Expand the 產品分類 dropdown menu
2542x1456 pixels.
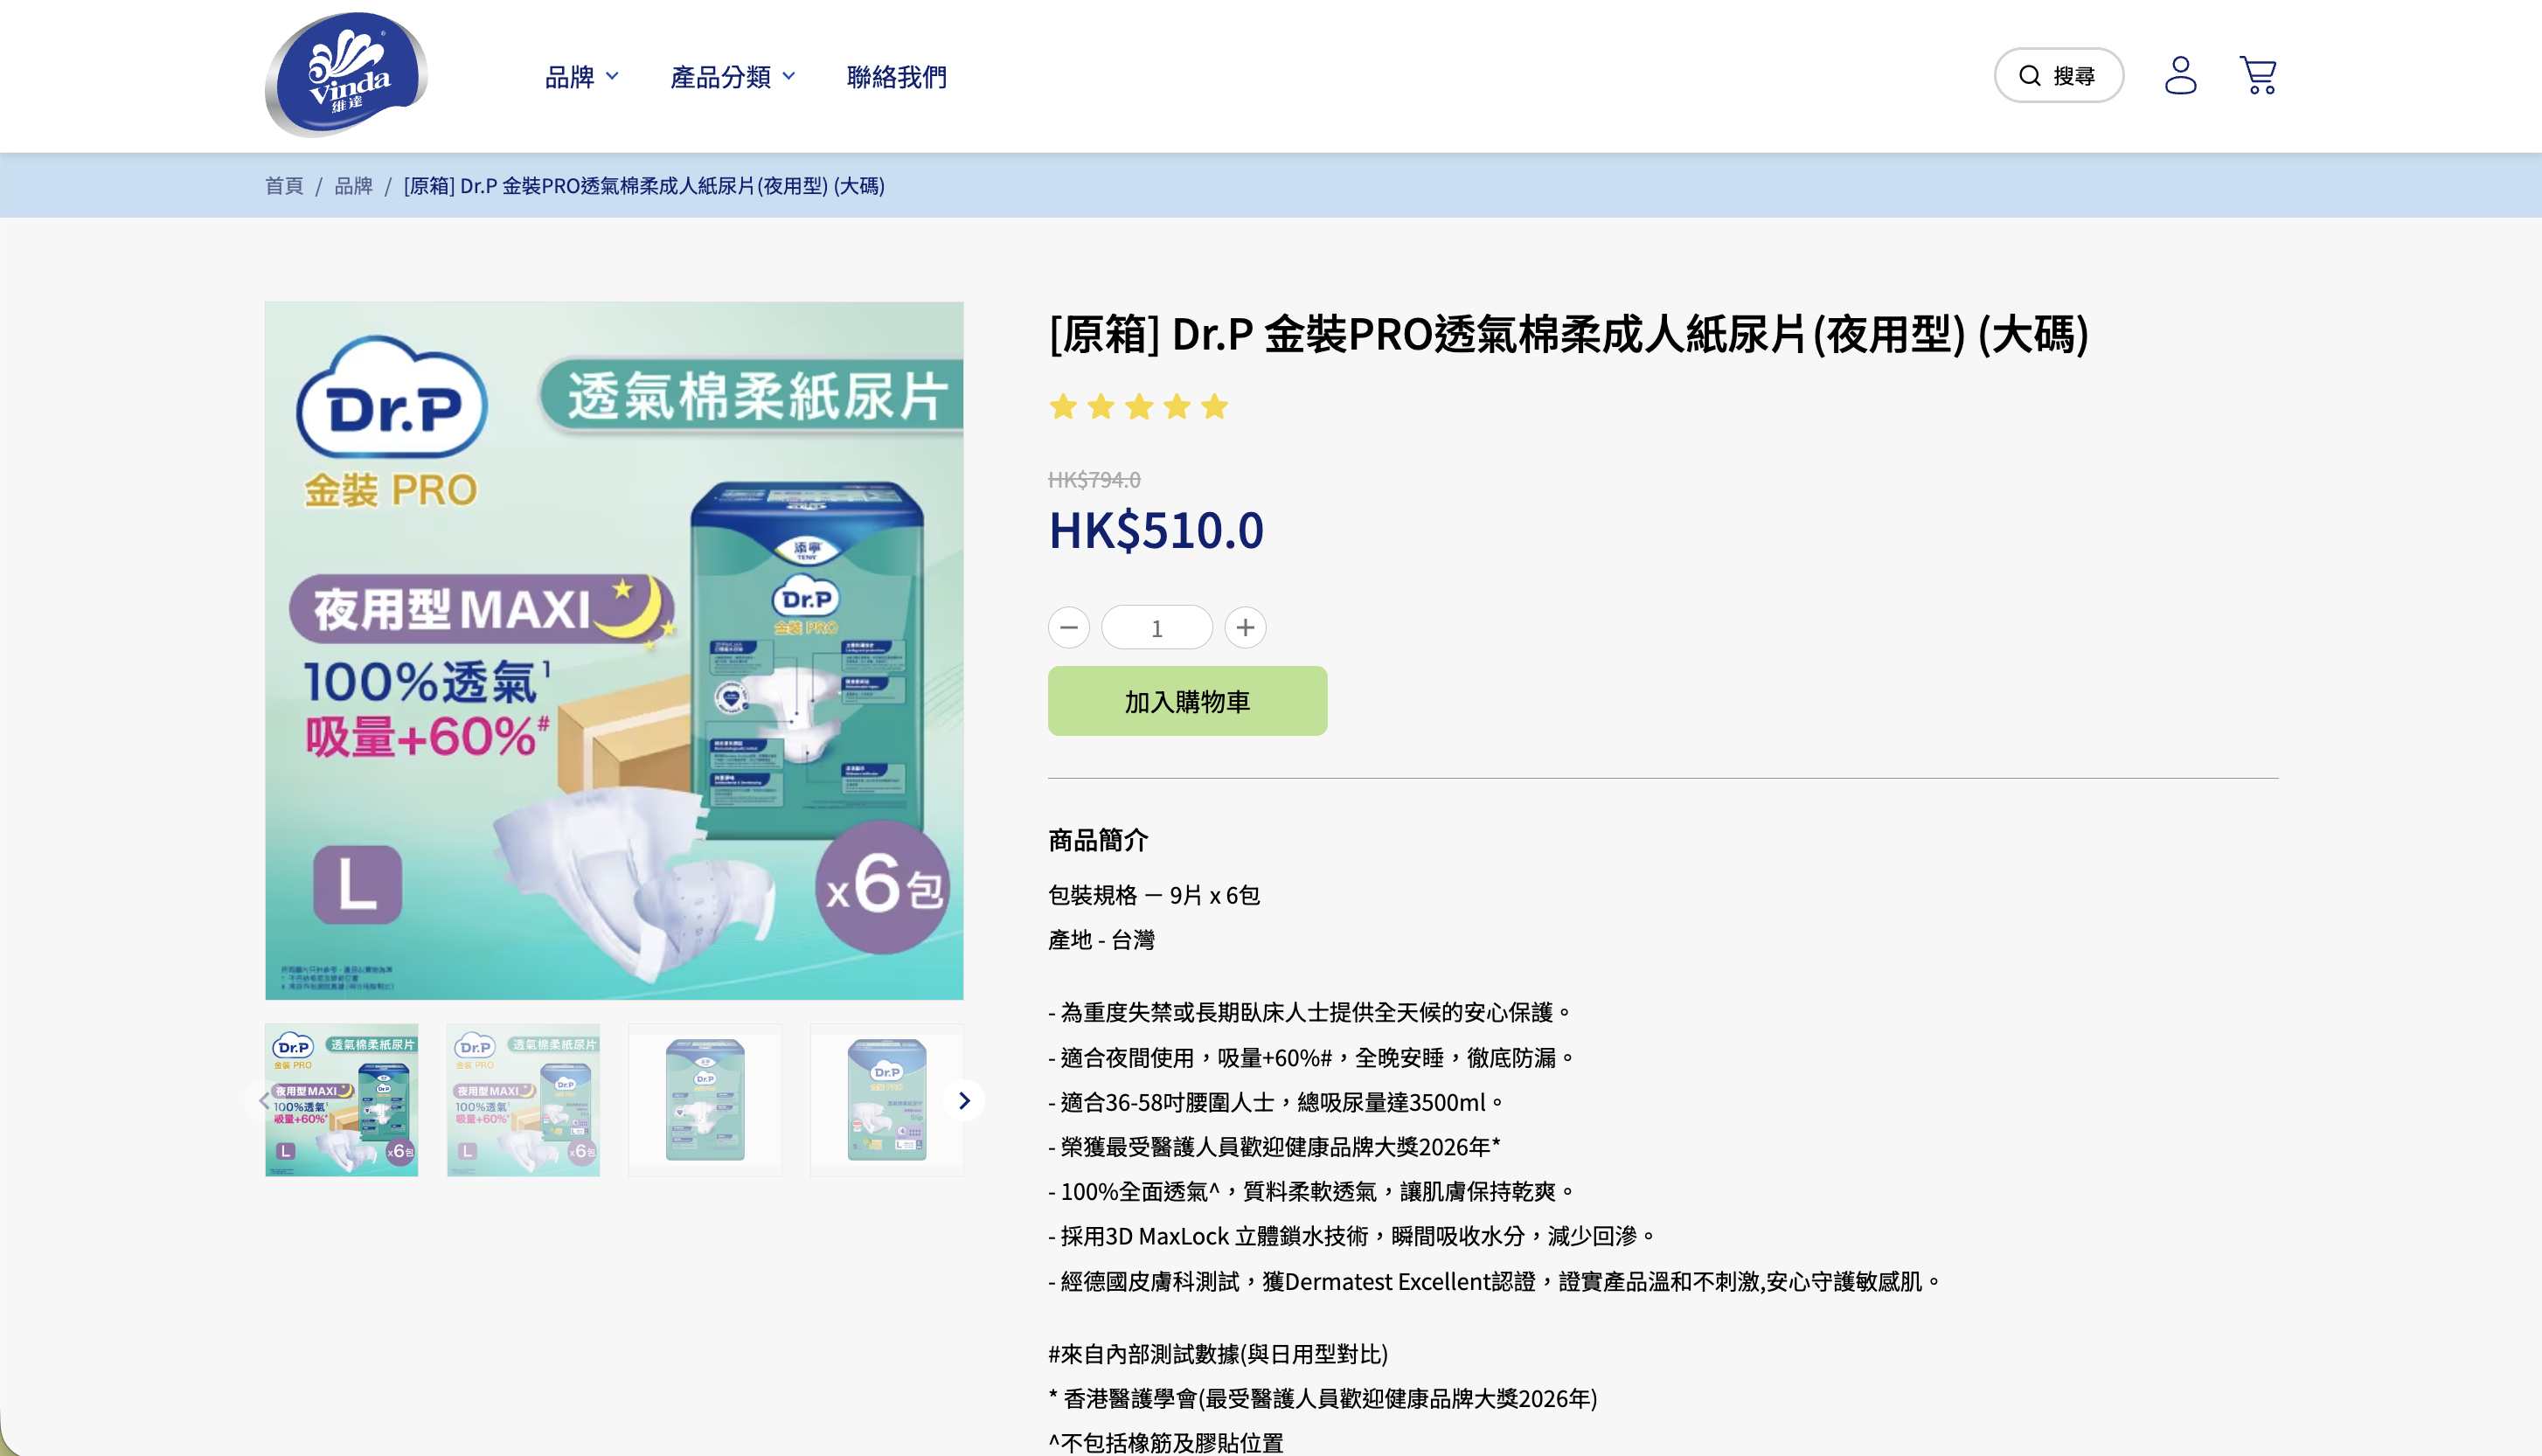[732, 76]
